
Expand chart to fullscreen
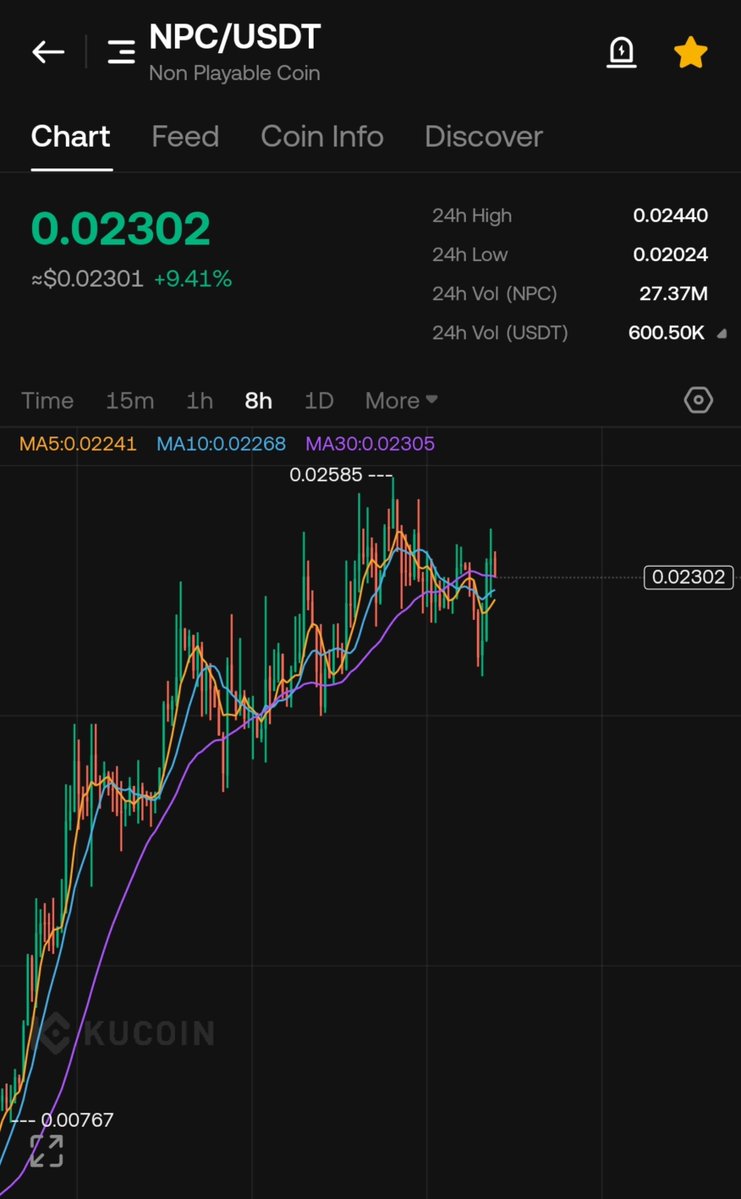47,1150
